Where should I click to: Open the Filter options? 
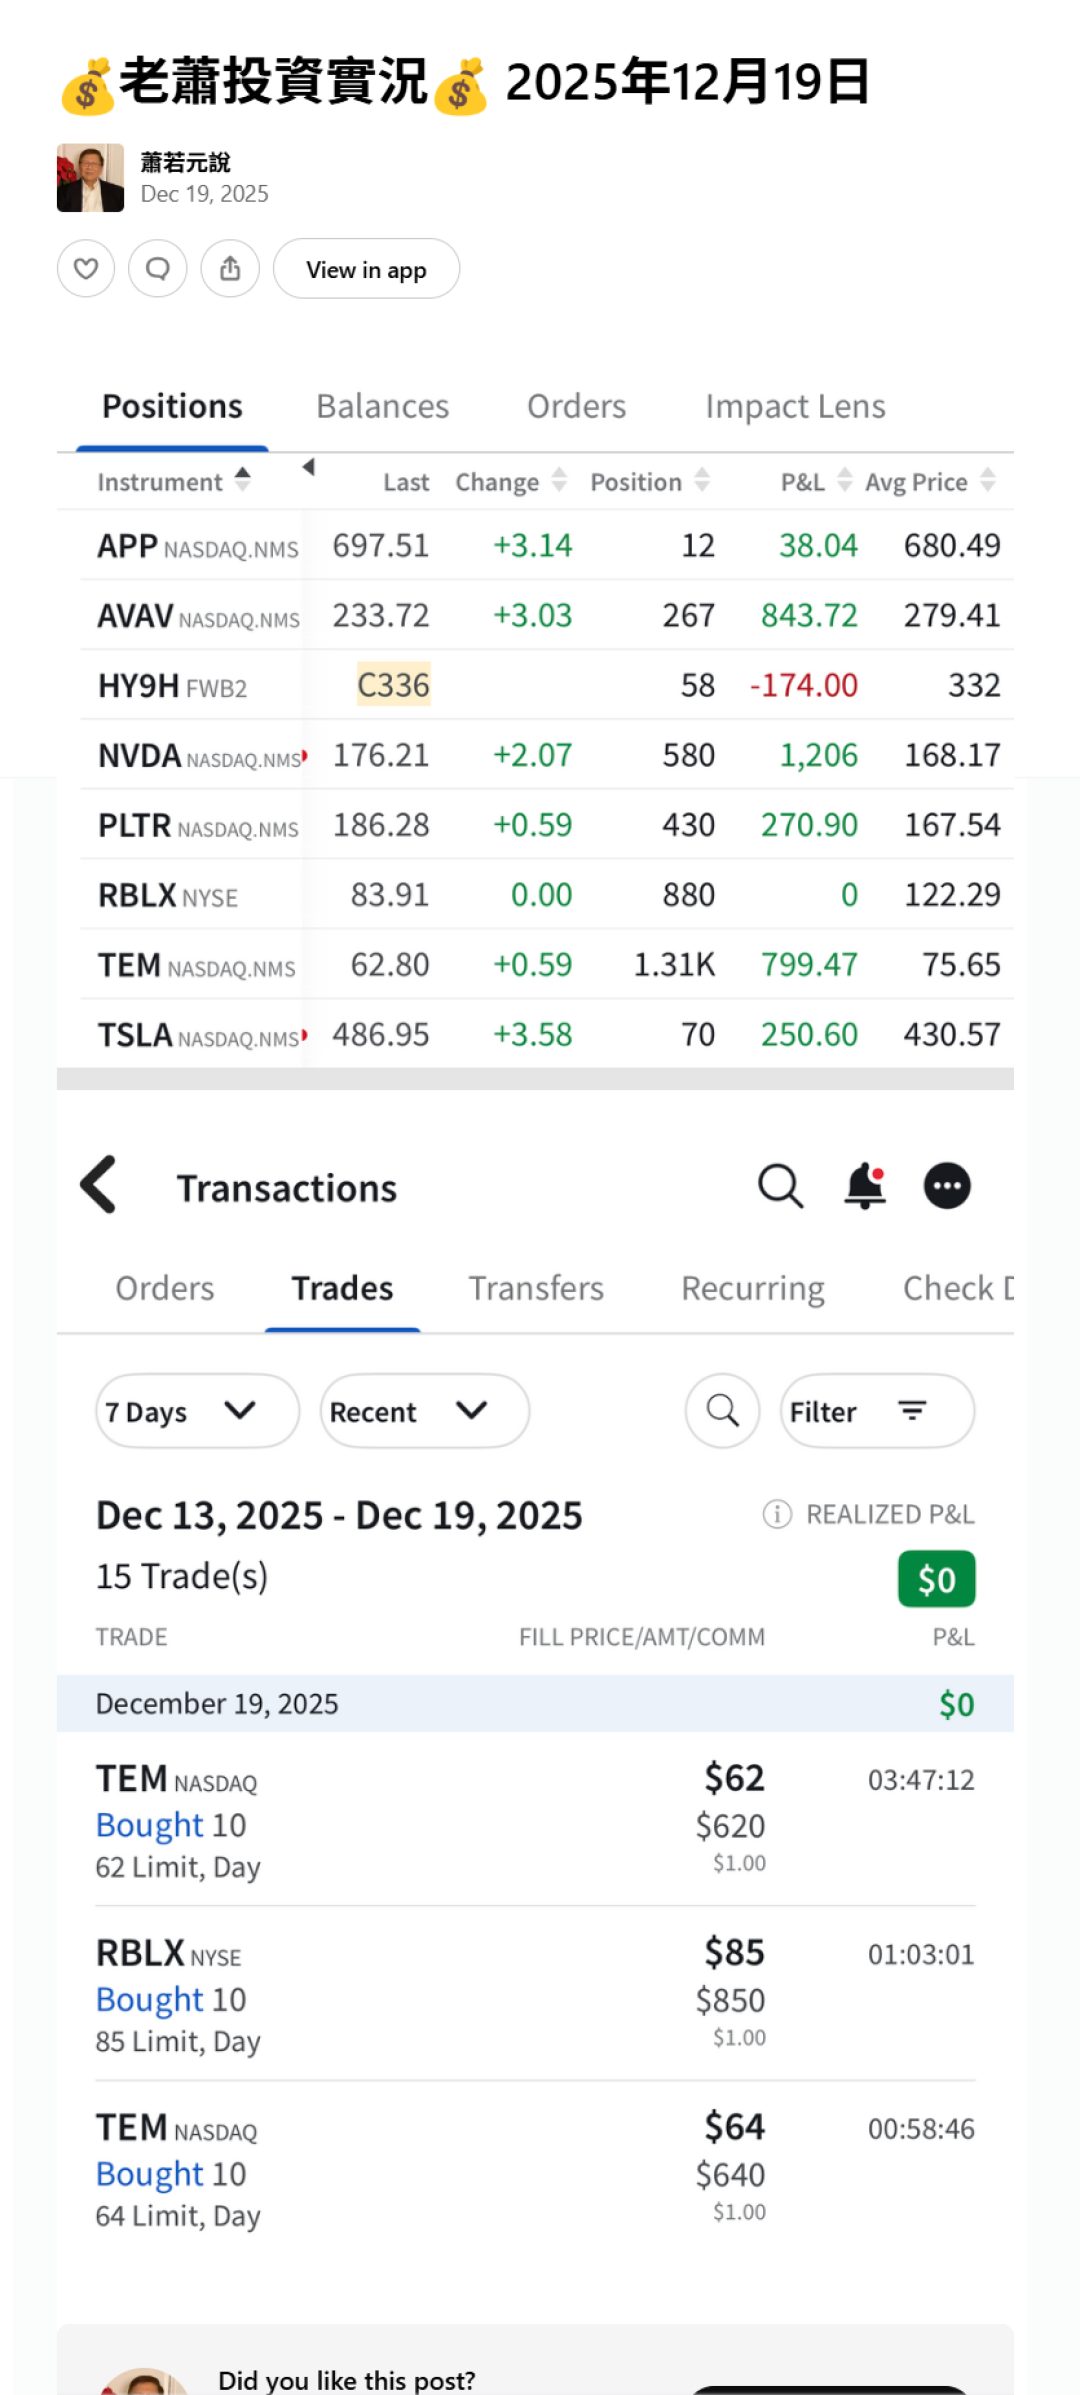[876, 1411]
